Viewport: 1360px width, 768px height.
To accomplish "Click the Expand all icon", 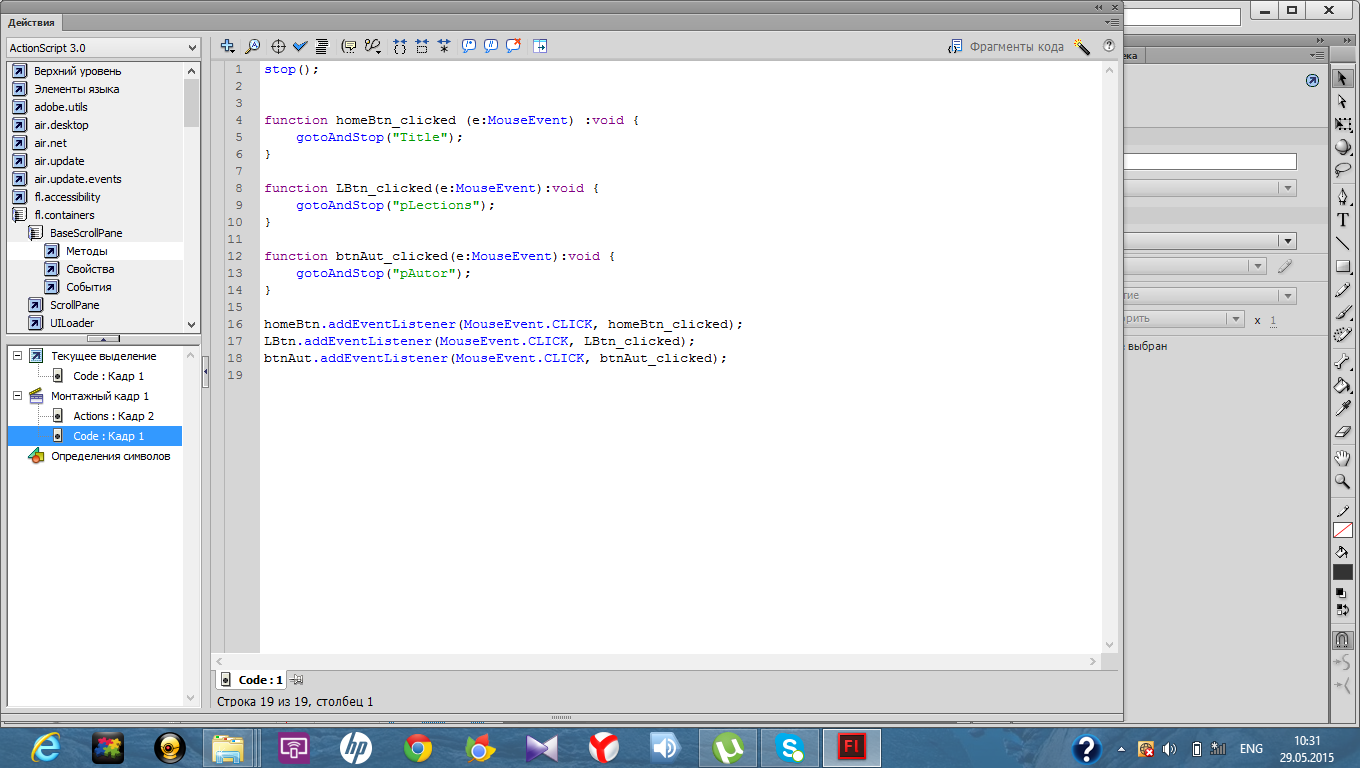I will pos(444,46).
